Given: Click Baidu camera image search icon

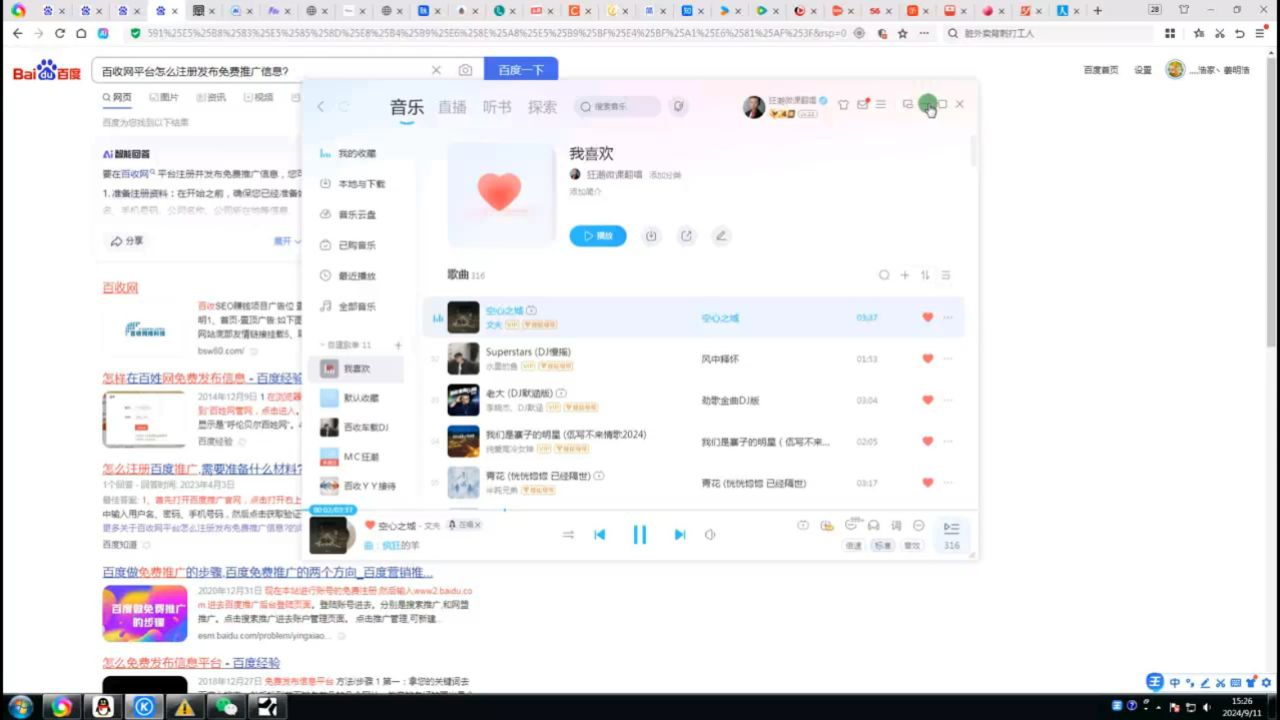Looking at the screenshot, I should coord(465,70).
